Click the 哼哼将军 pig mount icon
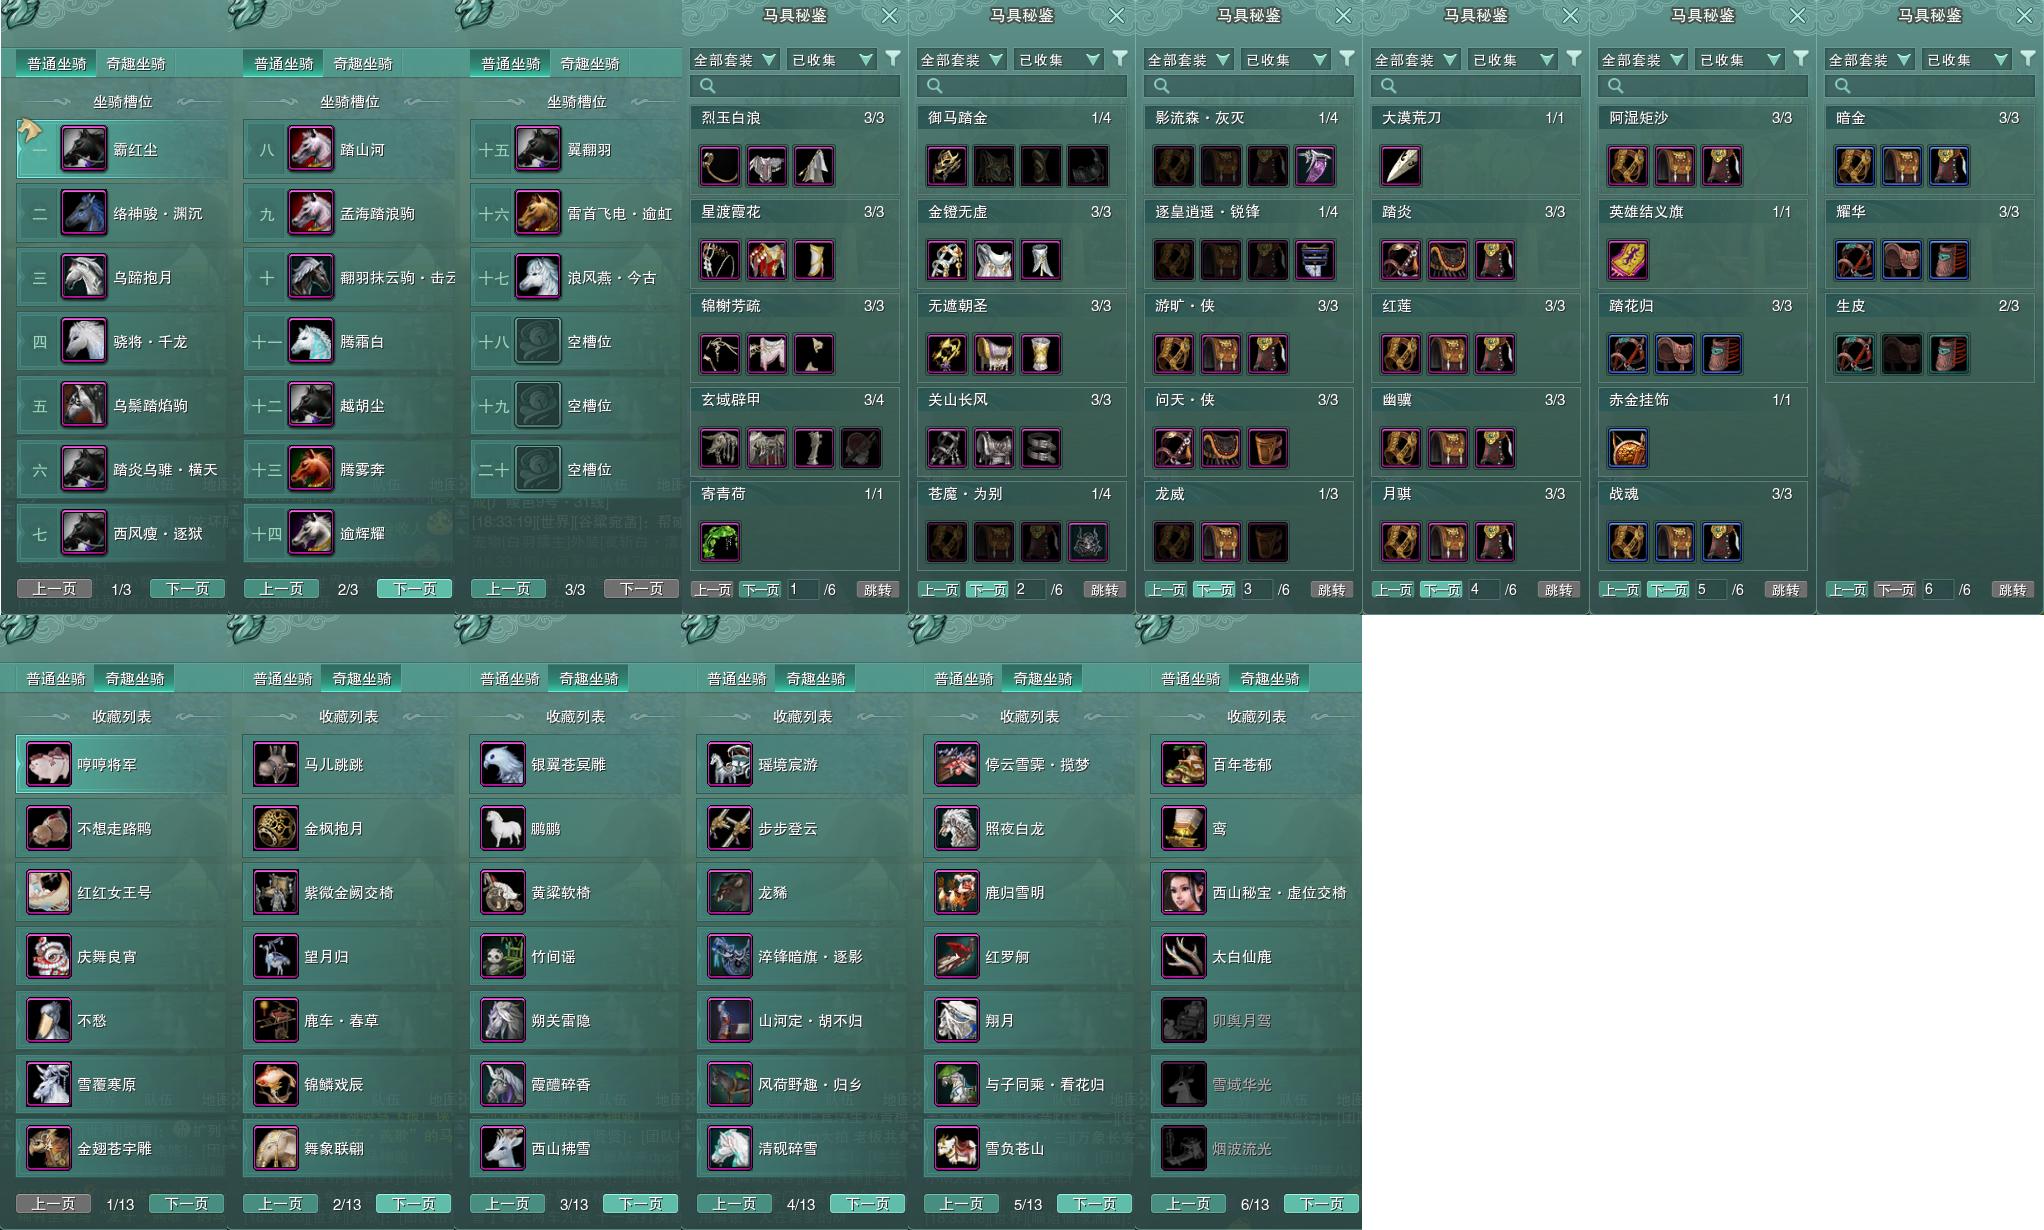 tap(48, 764)
